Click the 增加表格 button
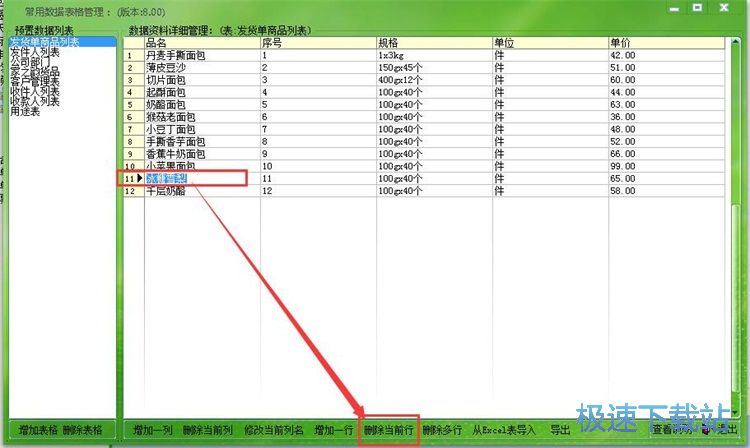This screenshot has height=448, width=750. [38, 430]
